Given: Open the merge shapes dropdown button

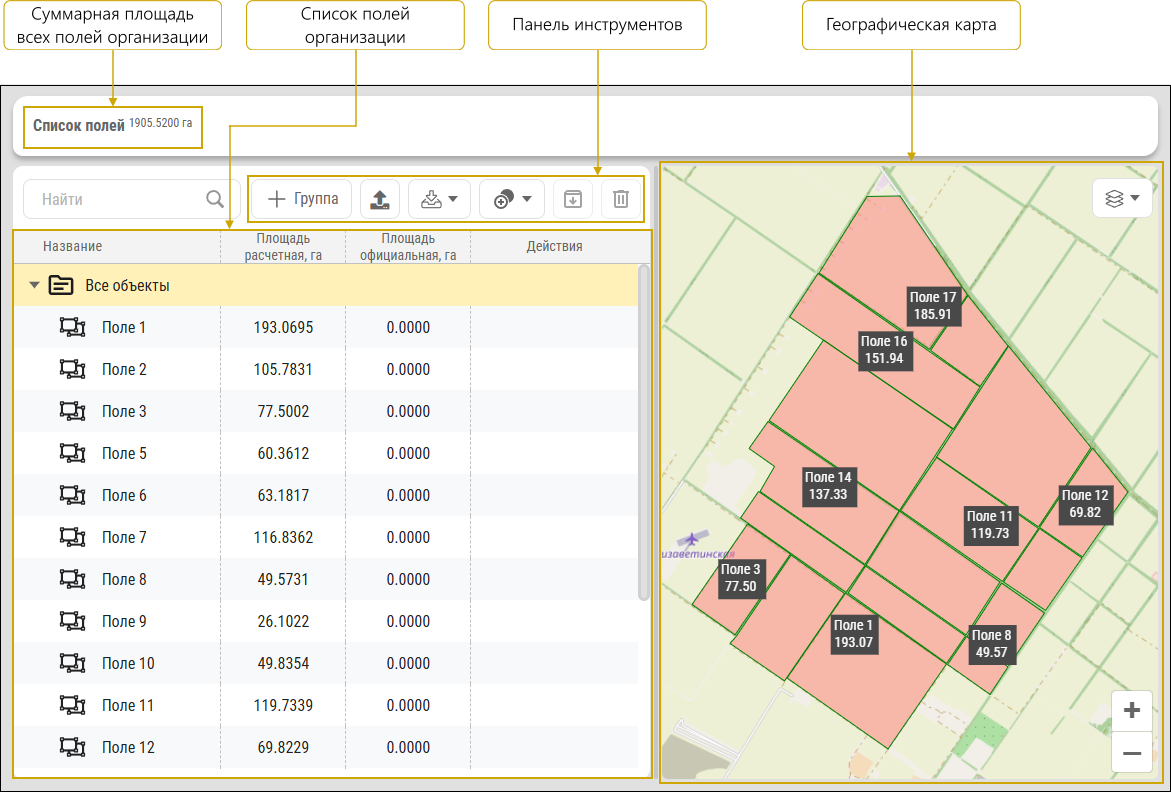Looking at the screenshot, I should click(x=512, y=199).
